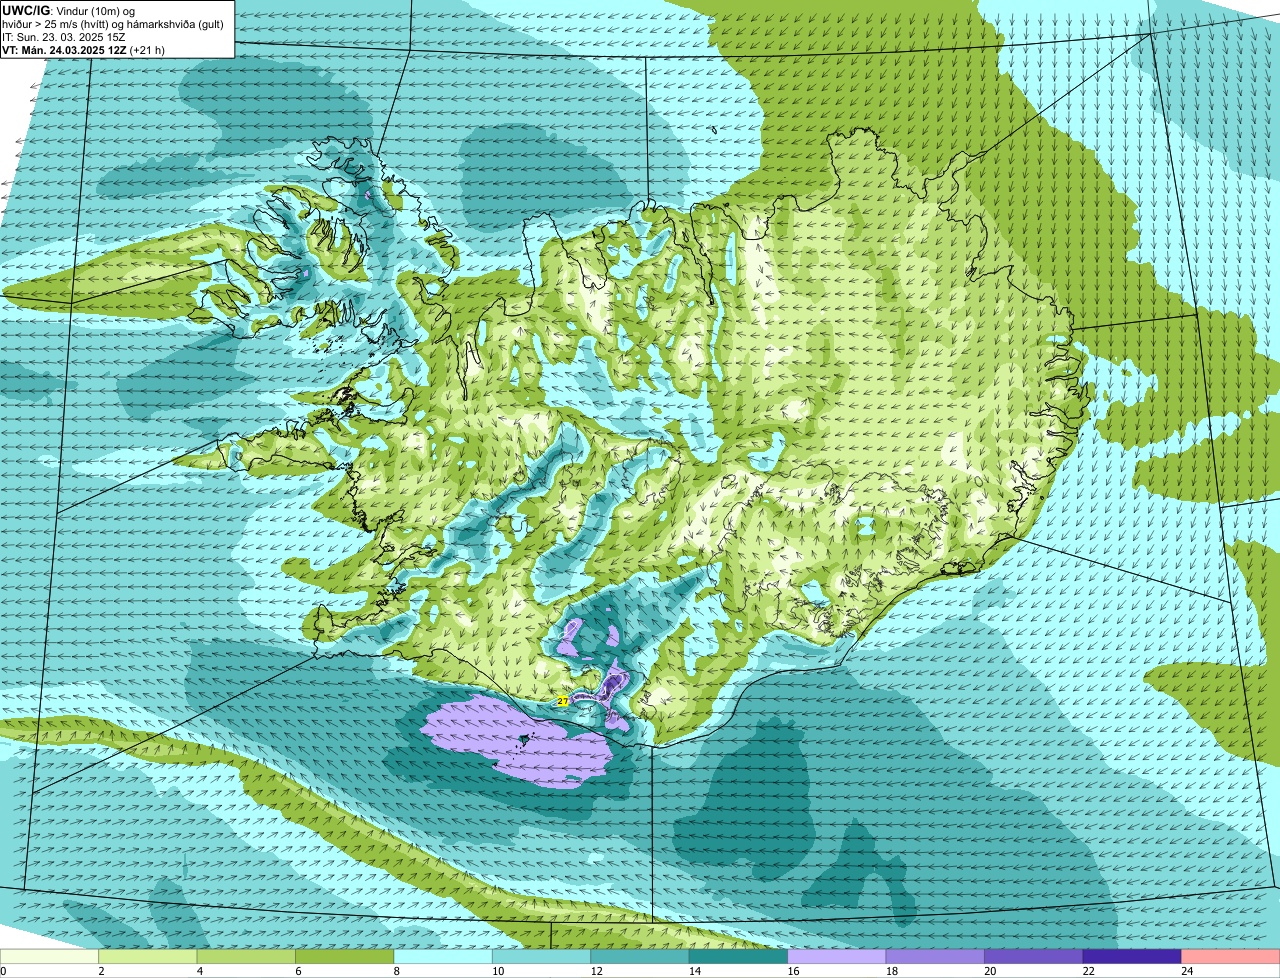Select the 8–10 pale cyan scale swatch
The width and height of the screenshot is (1280, 978).
pos(443,956)
